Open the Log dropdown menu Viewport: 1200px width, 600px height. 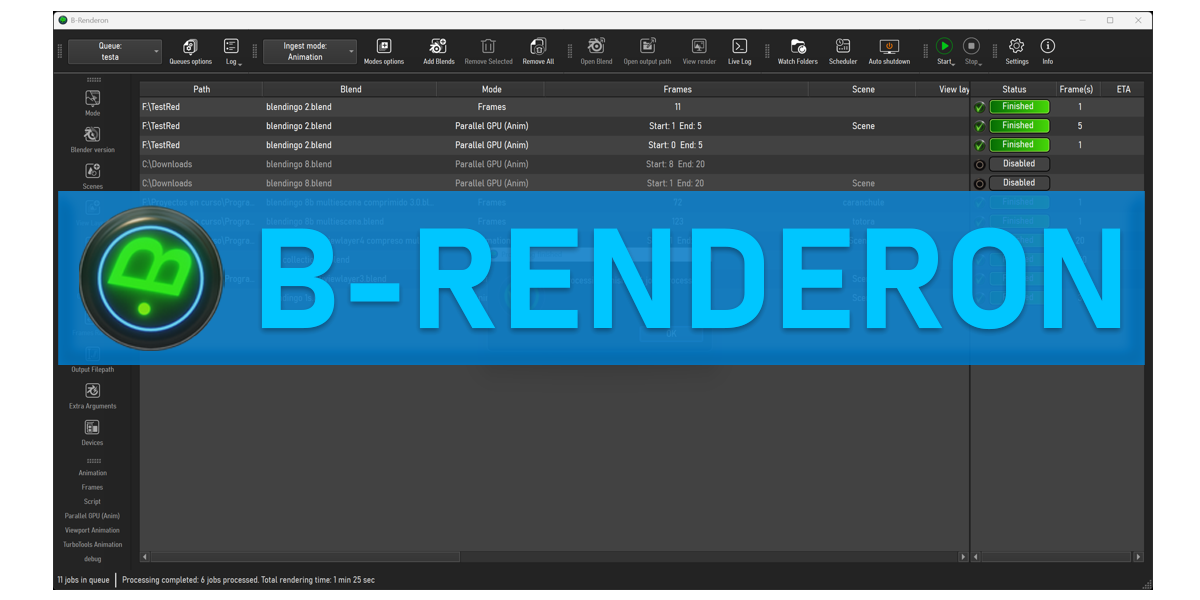231,52
